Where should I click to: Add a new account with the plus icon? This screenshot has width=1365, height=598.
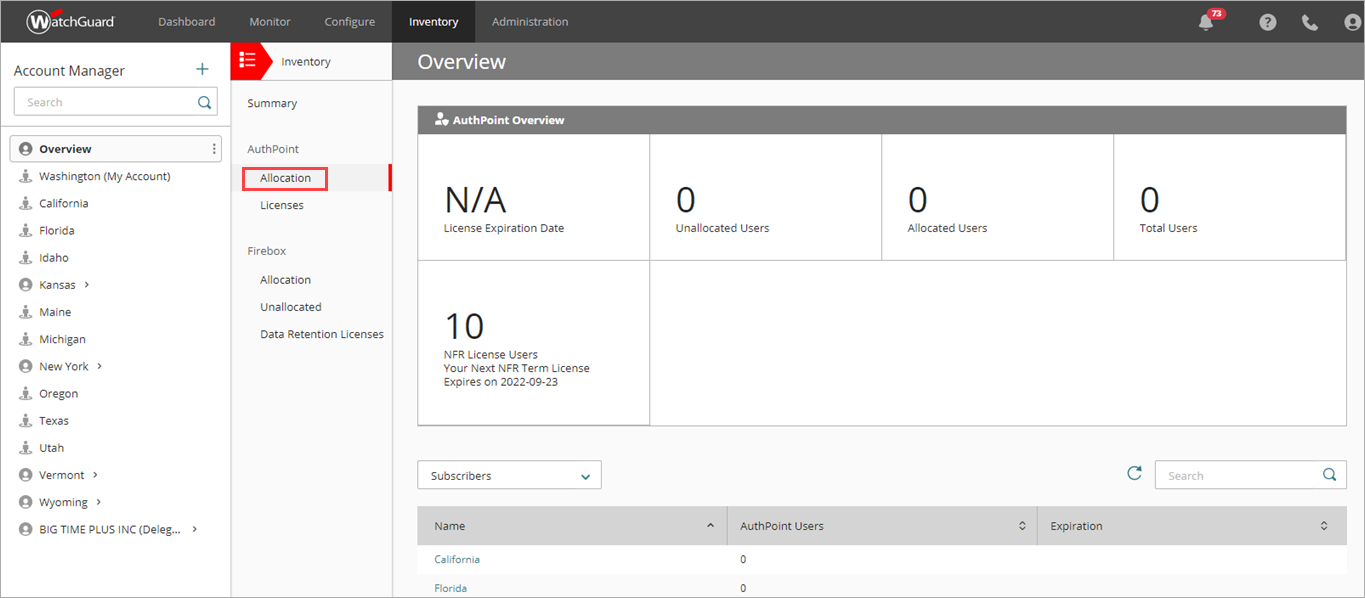202,68
